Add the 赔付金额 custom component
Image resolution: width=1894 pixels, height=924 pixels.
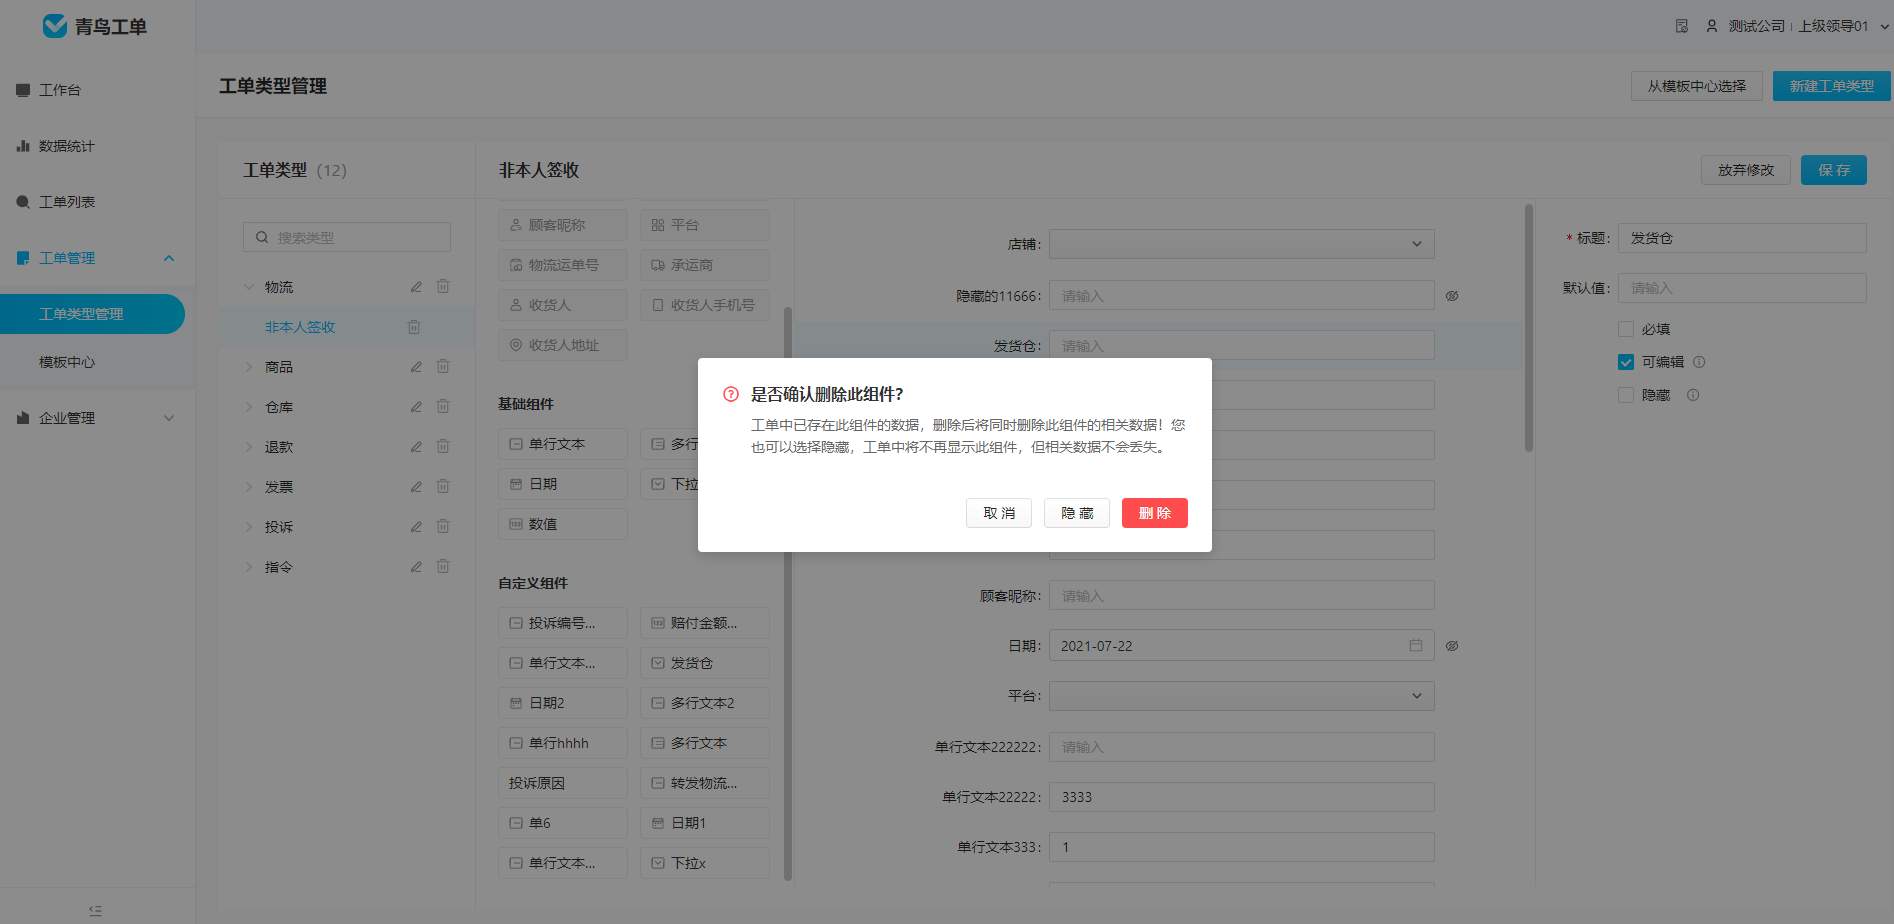click(x=705, y=623)
